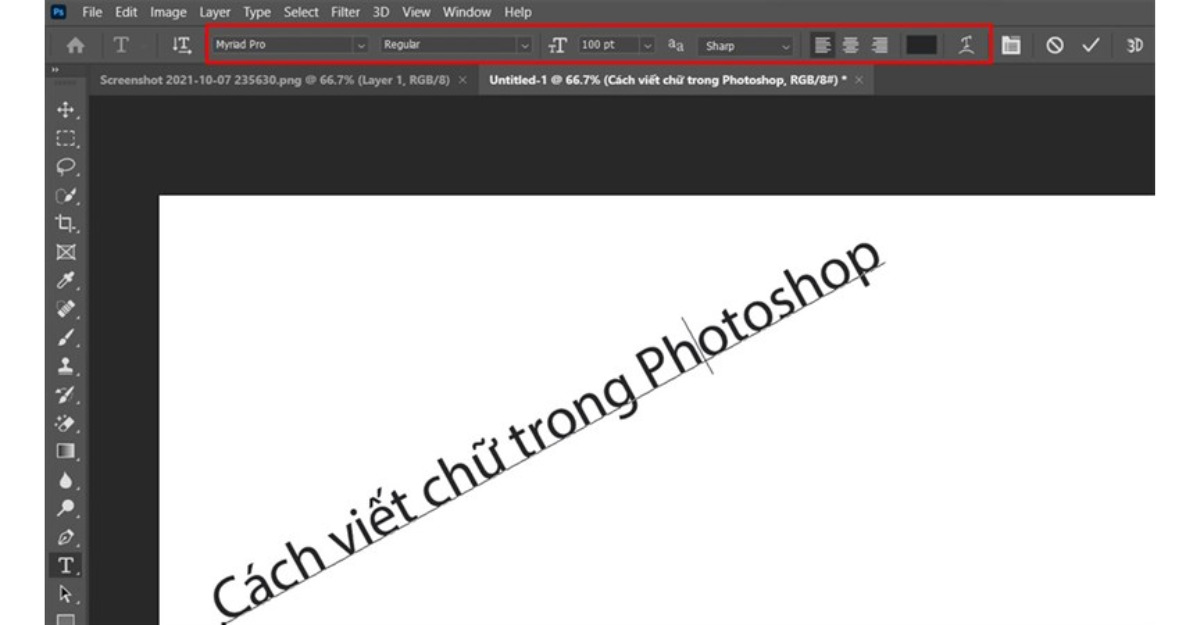Select the Eraser tool

66,422
